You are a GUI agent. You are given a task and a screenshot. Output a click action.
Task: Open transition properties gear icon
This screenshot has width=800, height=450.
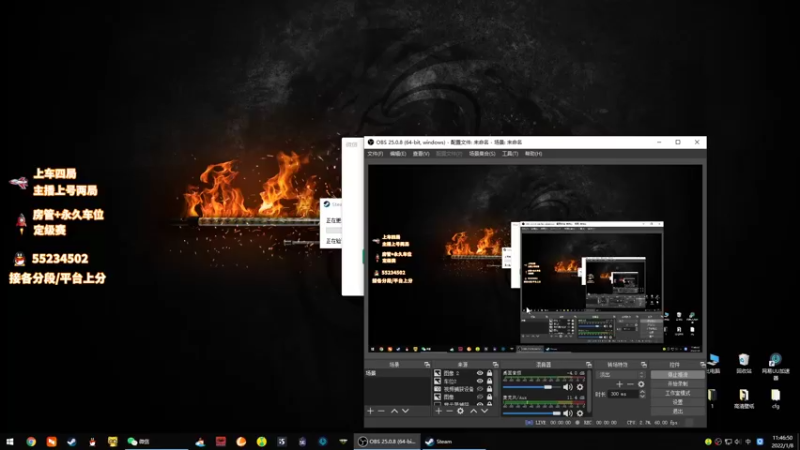642,384
